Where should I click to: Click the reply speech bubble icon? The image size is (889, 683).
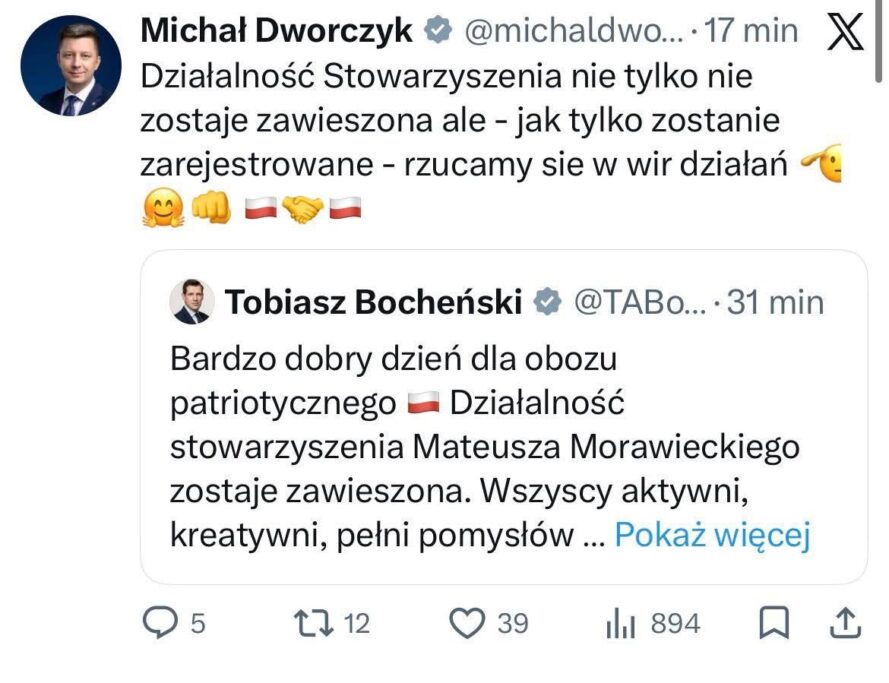[x=159, y=623]
